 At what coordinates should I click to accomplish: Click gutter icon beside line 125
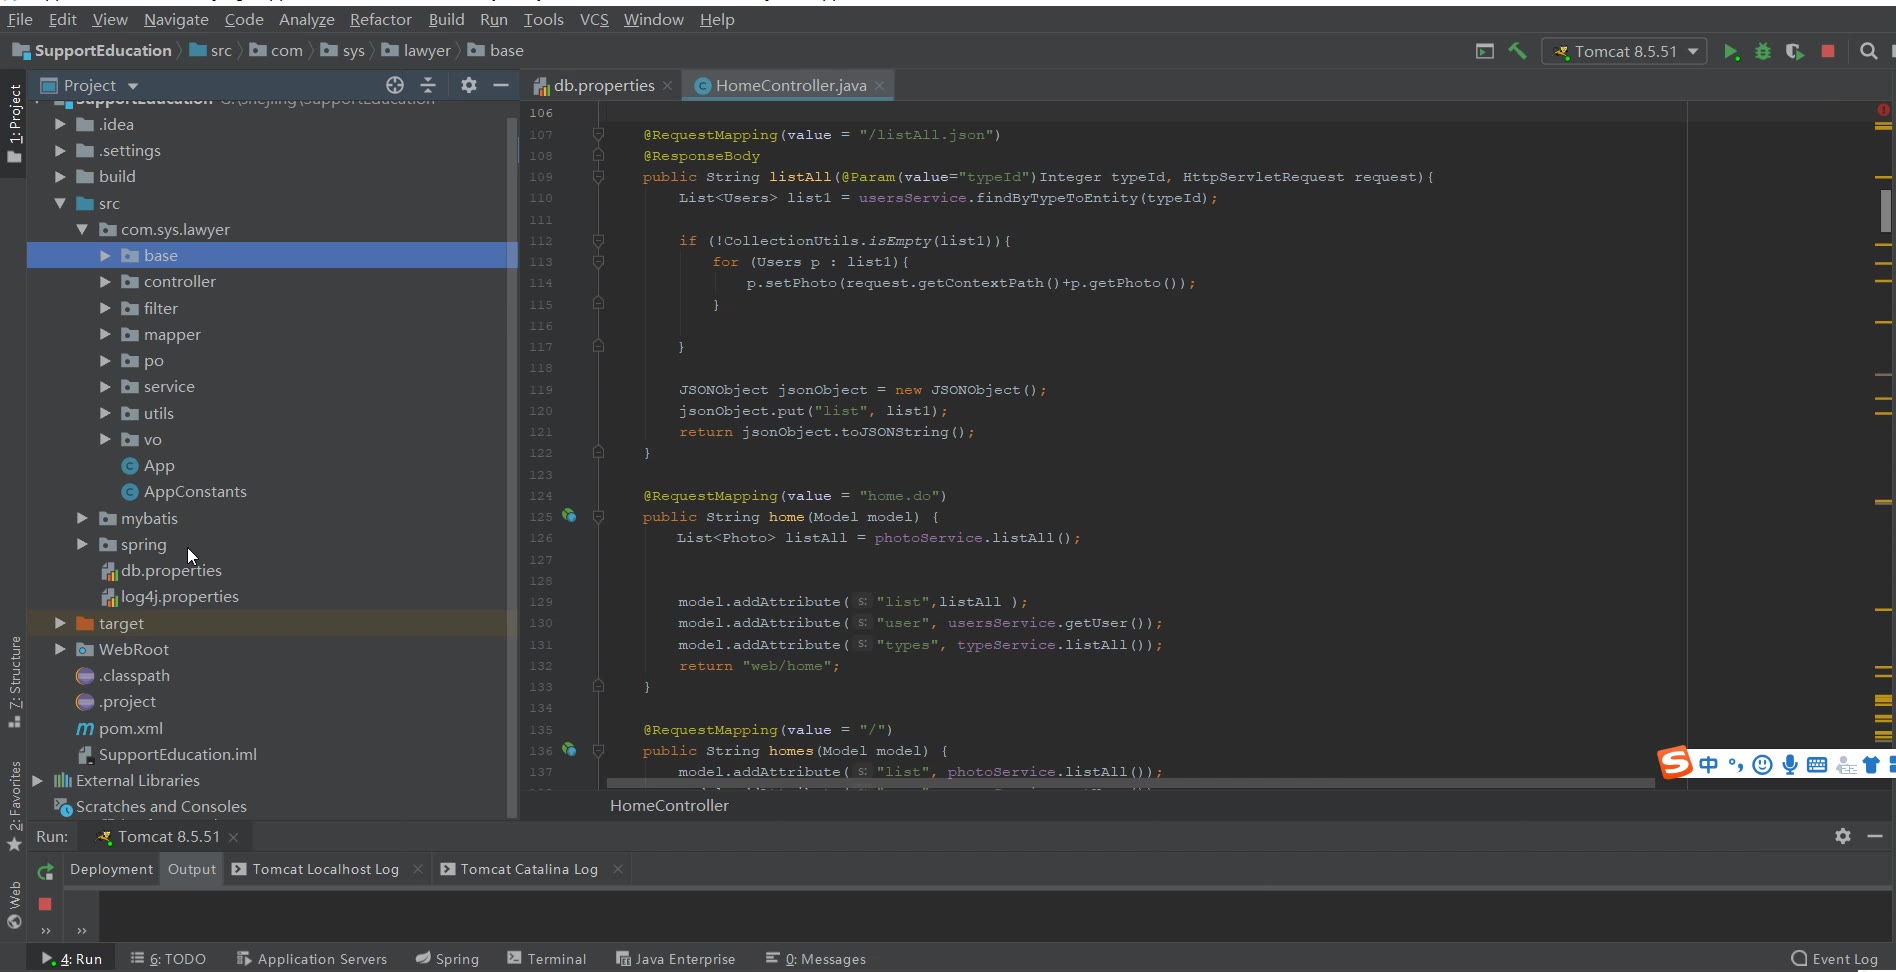pos(569,516)
